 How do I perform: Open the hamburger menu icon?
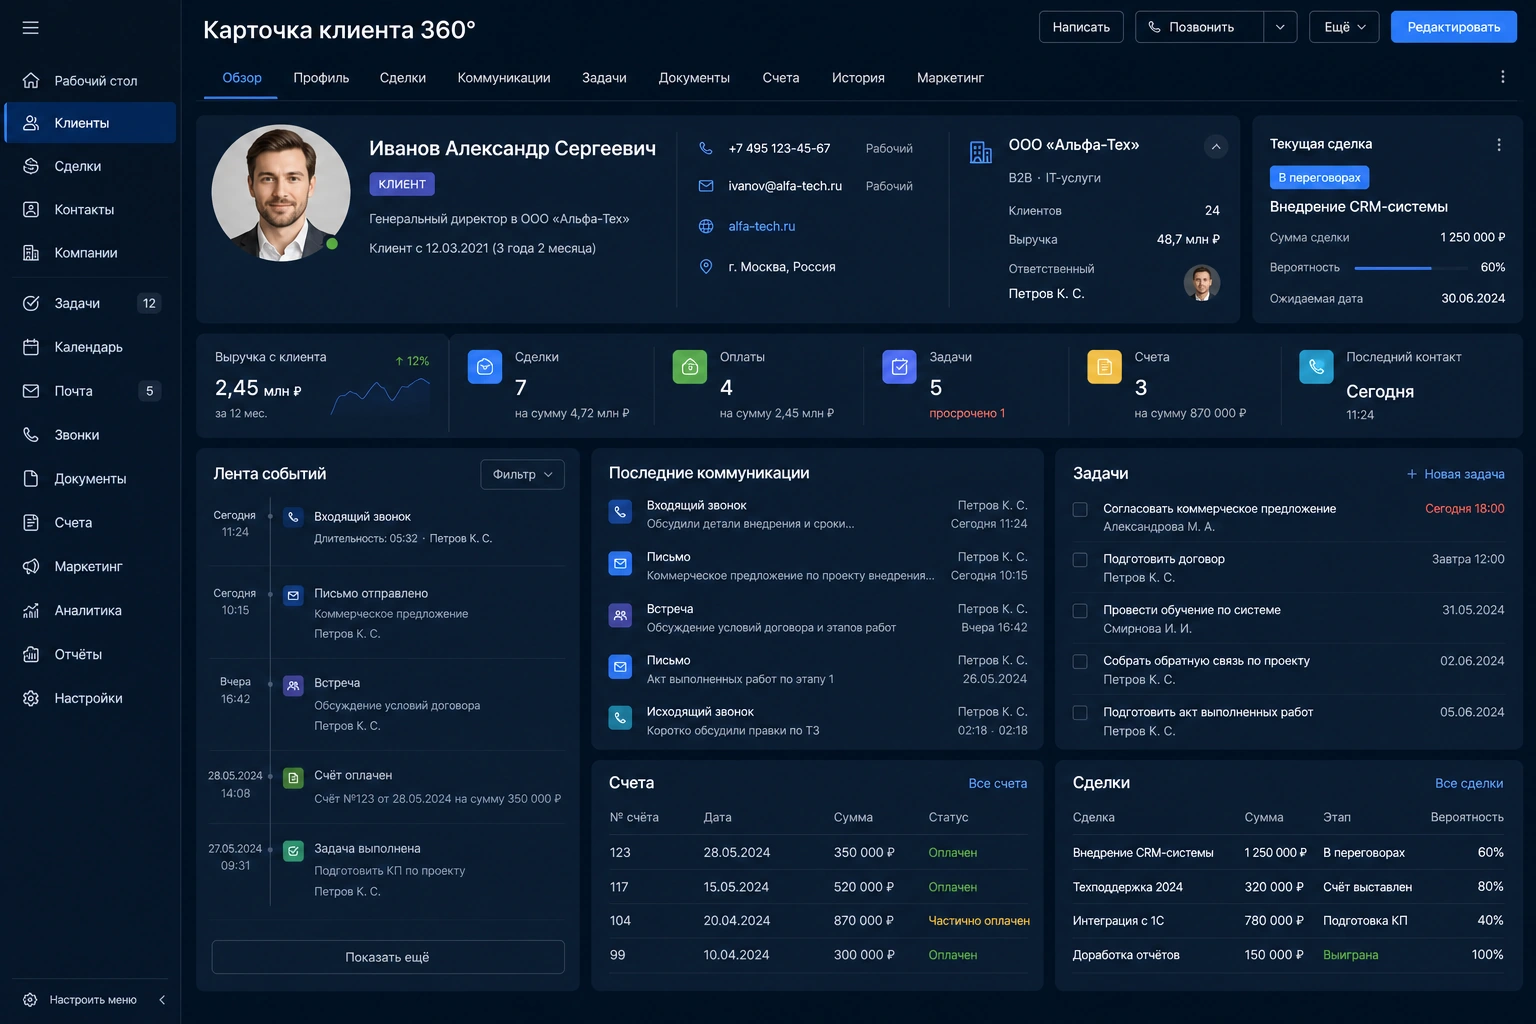(31, 28)
